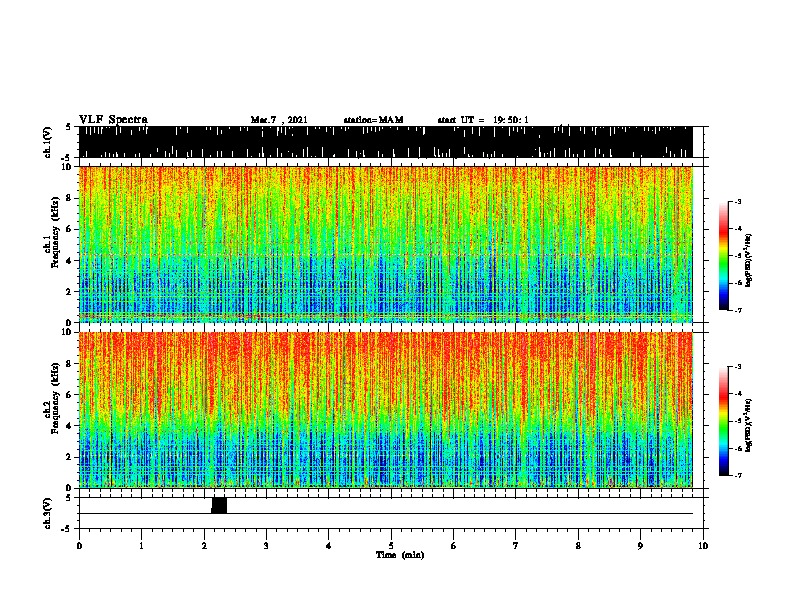Select the date text "Mar.7, 2021"
The width and height of the screenshot is (792, 612).
279,120
